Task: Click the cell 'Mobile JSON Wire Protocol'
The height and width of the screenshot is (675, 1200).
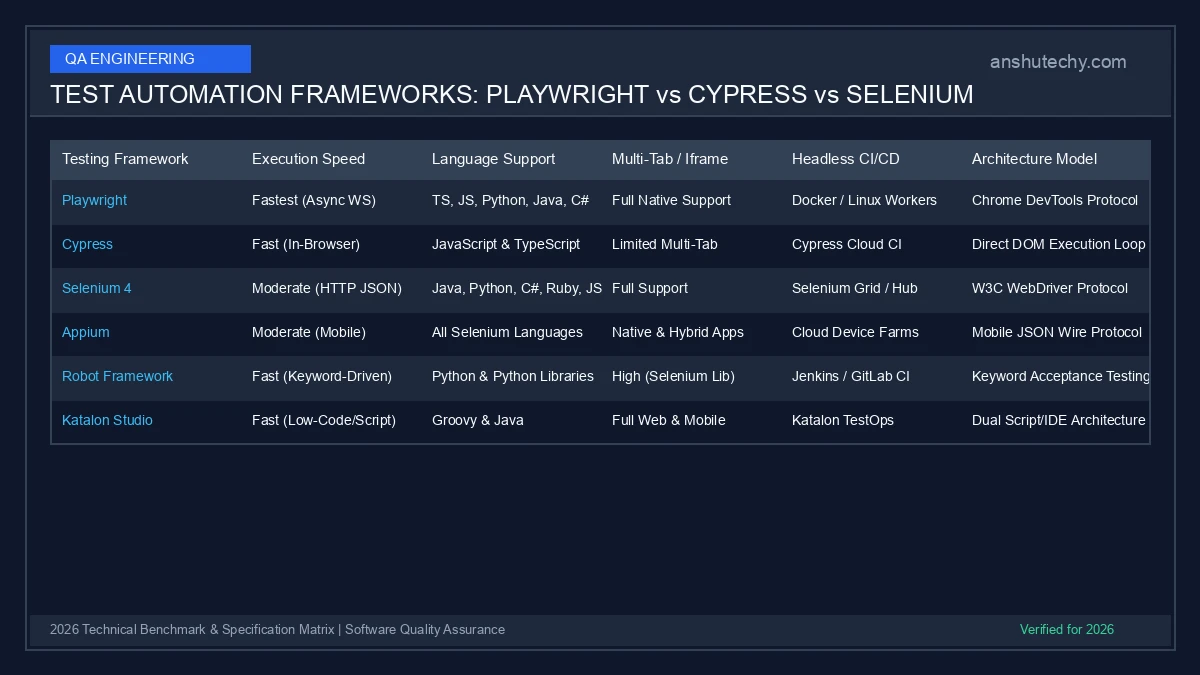Action: [1057, 332]
